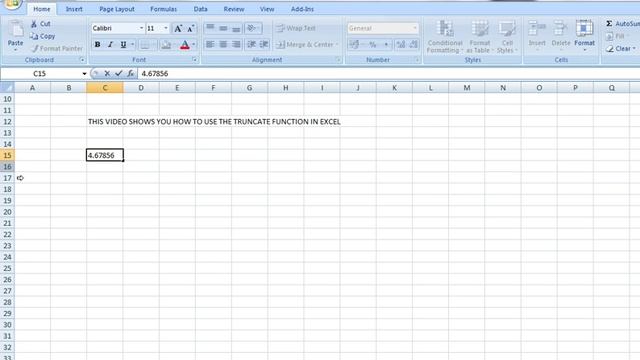
Task: Open the View tab
Action: [267, 9]
